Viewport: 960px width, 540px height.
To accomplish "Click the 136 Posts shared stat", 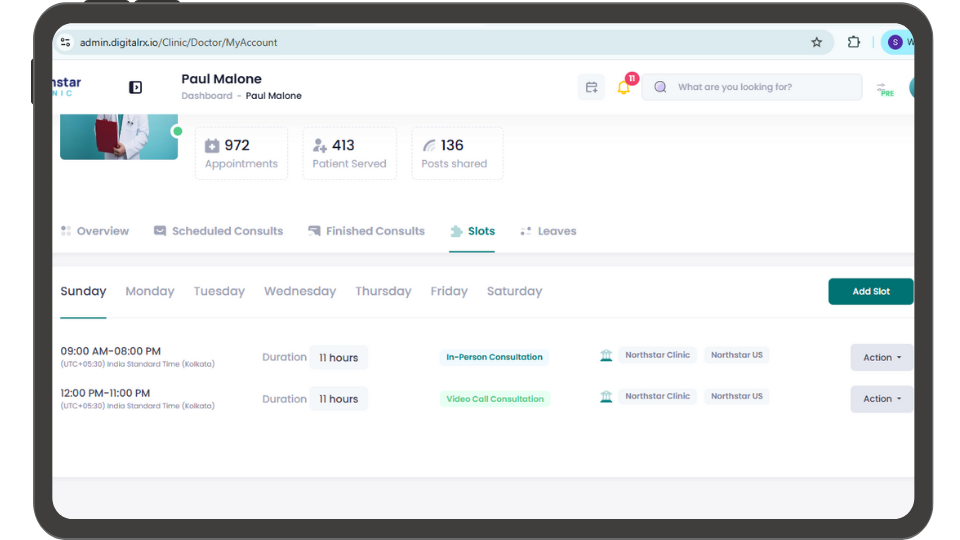I will point(457,153).
